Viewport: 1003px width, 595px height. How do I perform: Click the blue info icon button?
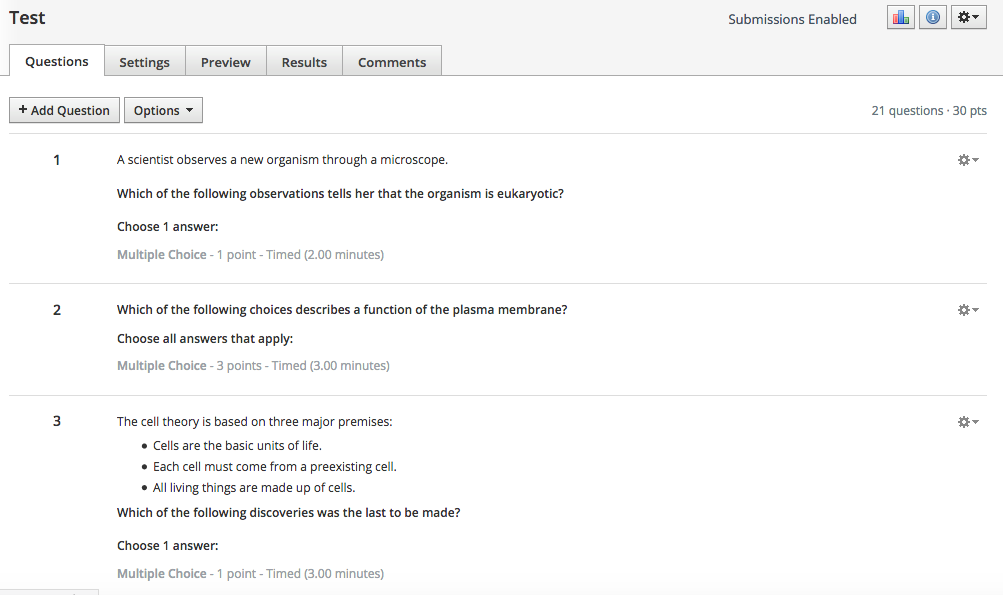[932, 18]
